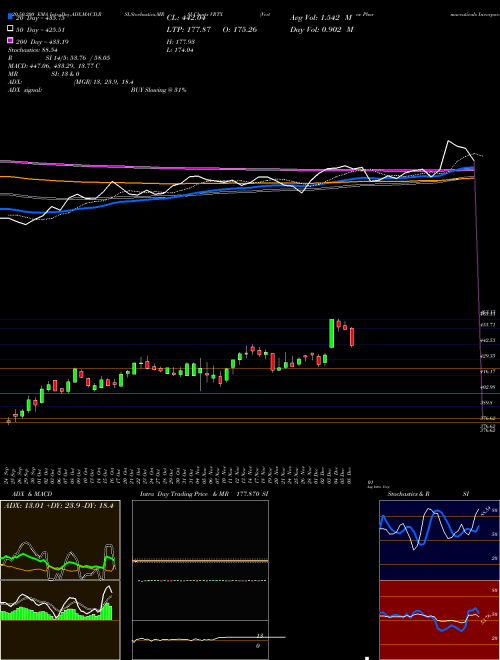Select the '200 Day - 433.19' legend text
This screenshot has height=660, width=500.
[42, 42]
